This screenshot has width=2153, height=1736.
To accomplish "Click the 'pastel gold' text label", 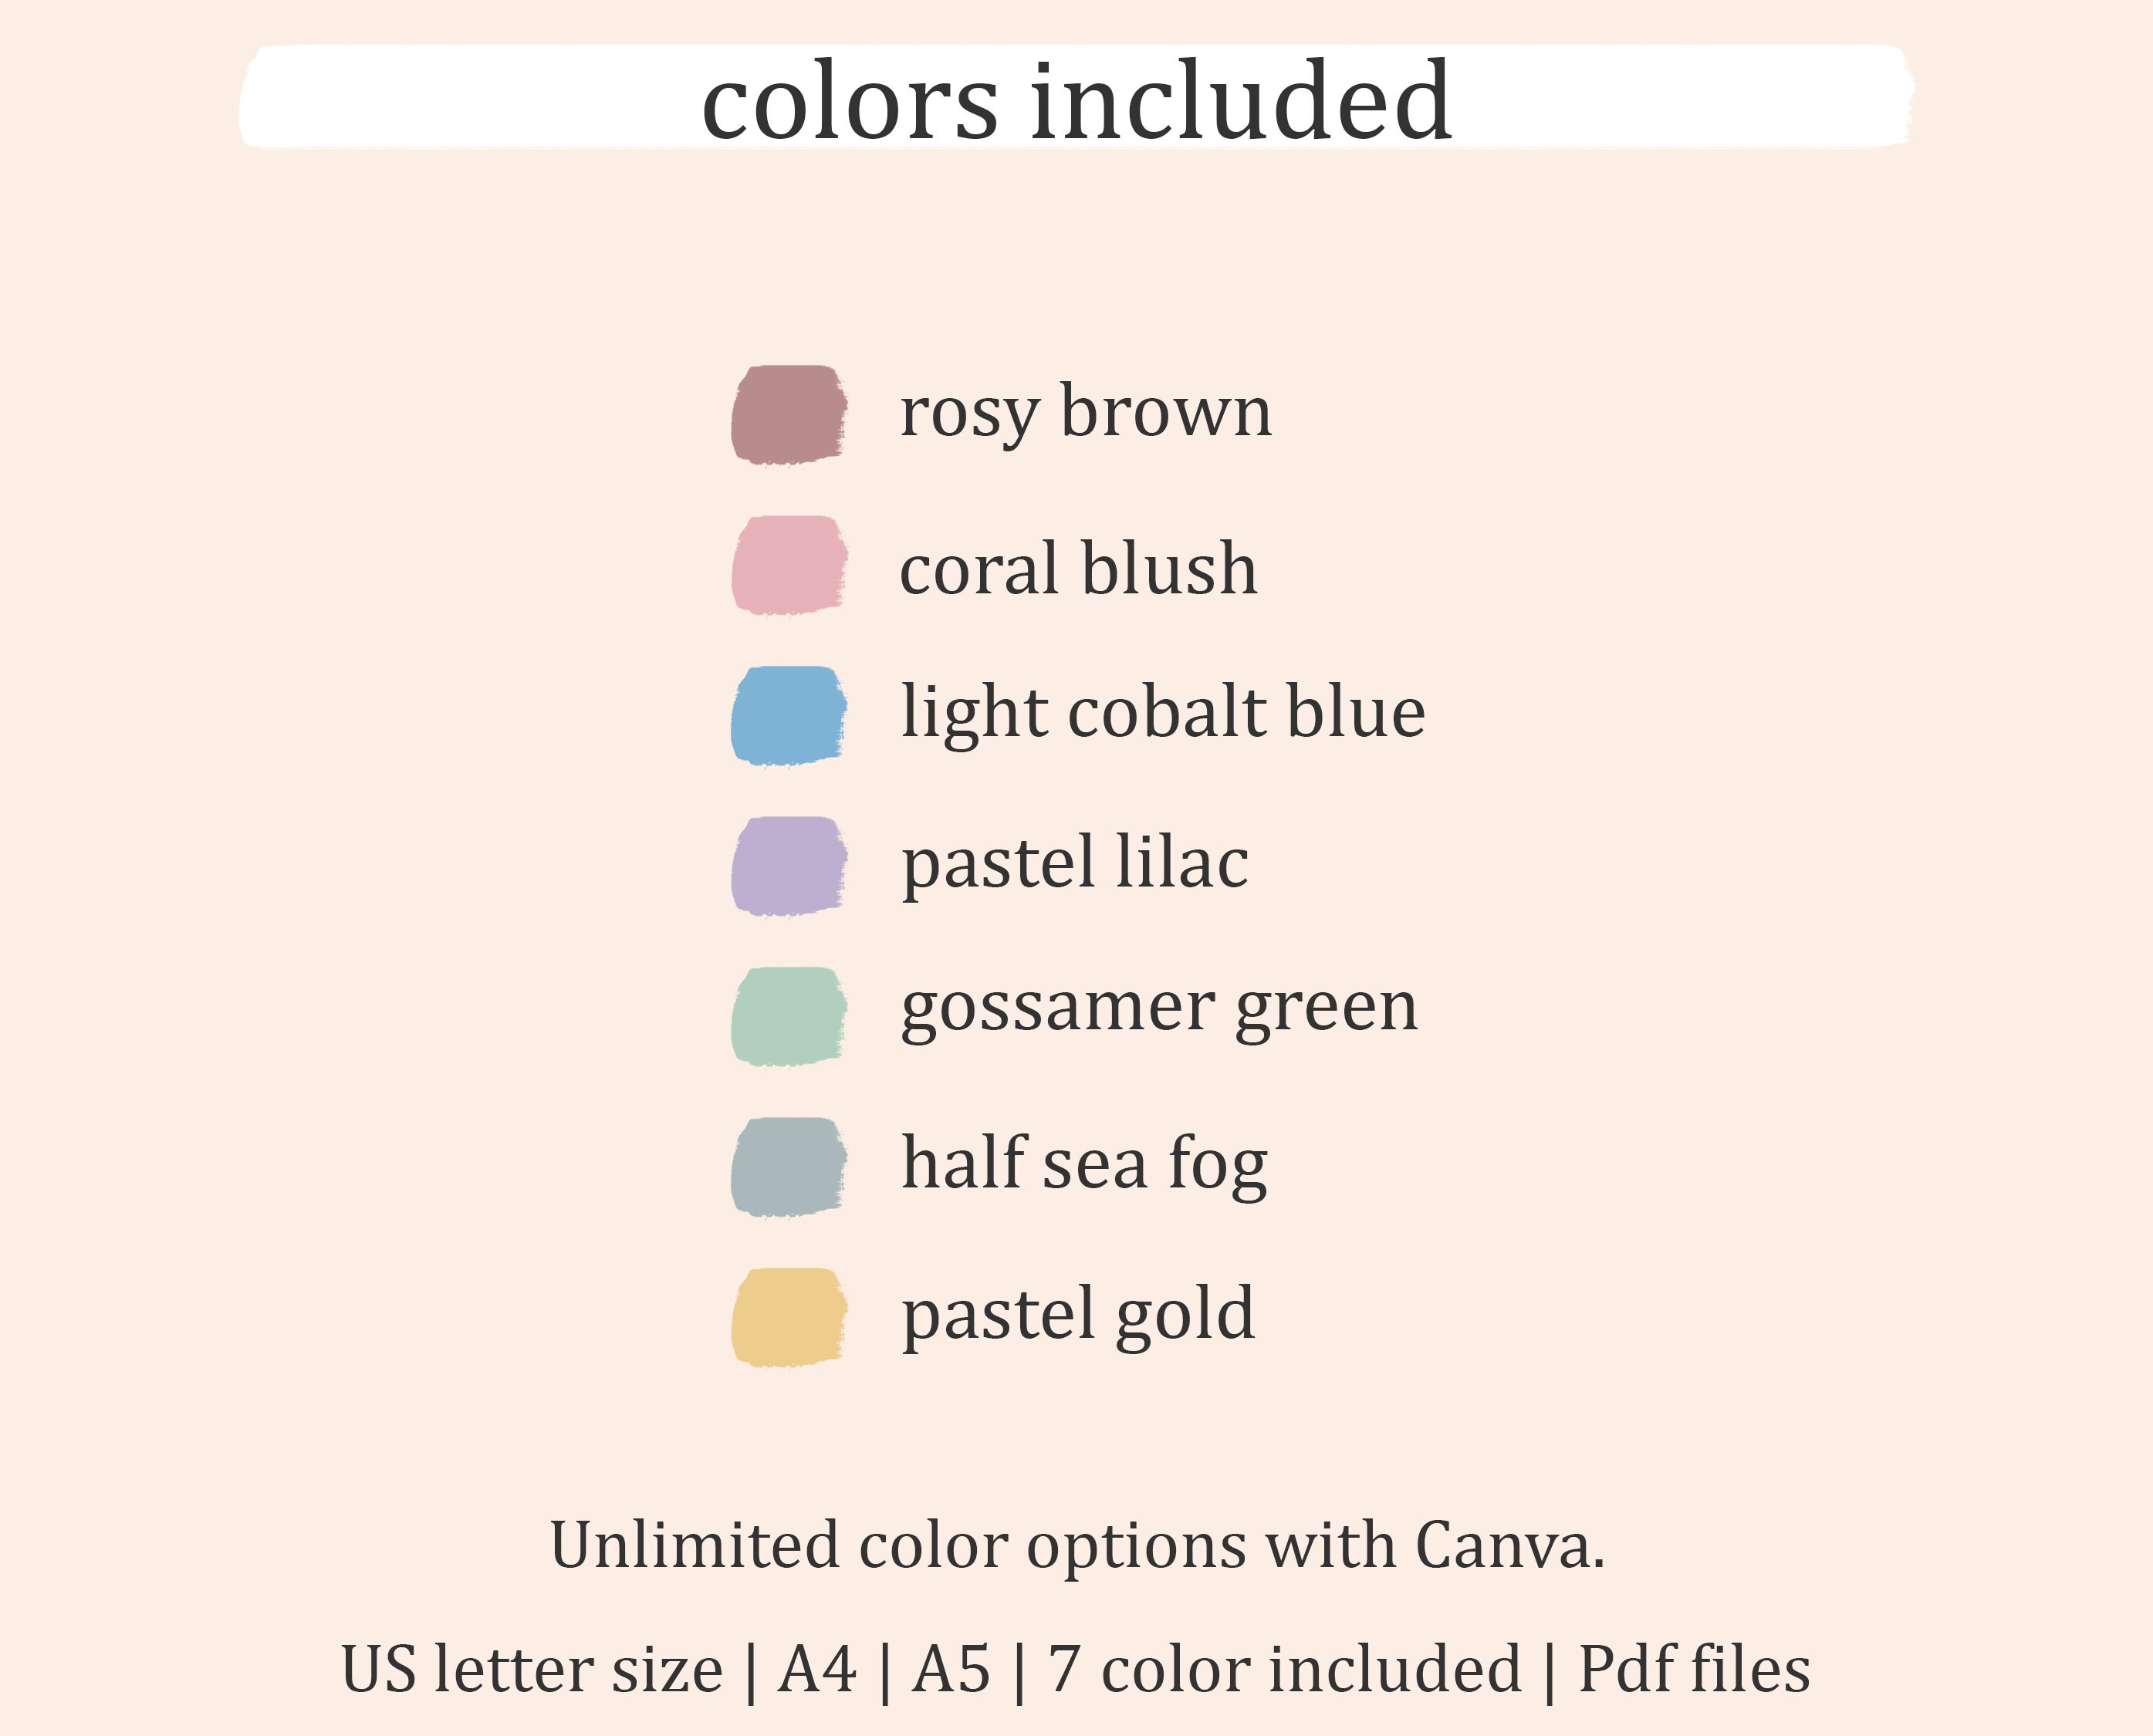I will [x=1078, y=1315].
